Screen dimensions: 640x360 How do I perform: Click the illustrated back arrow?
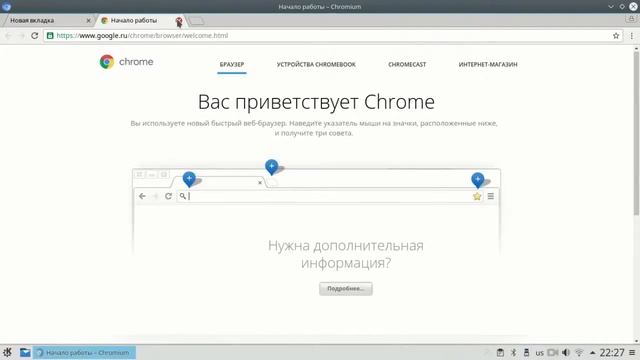[142, 196]
